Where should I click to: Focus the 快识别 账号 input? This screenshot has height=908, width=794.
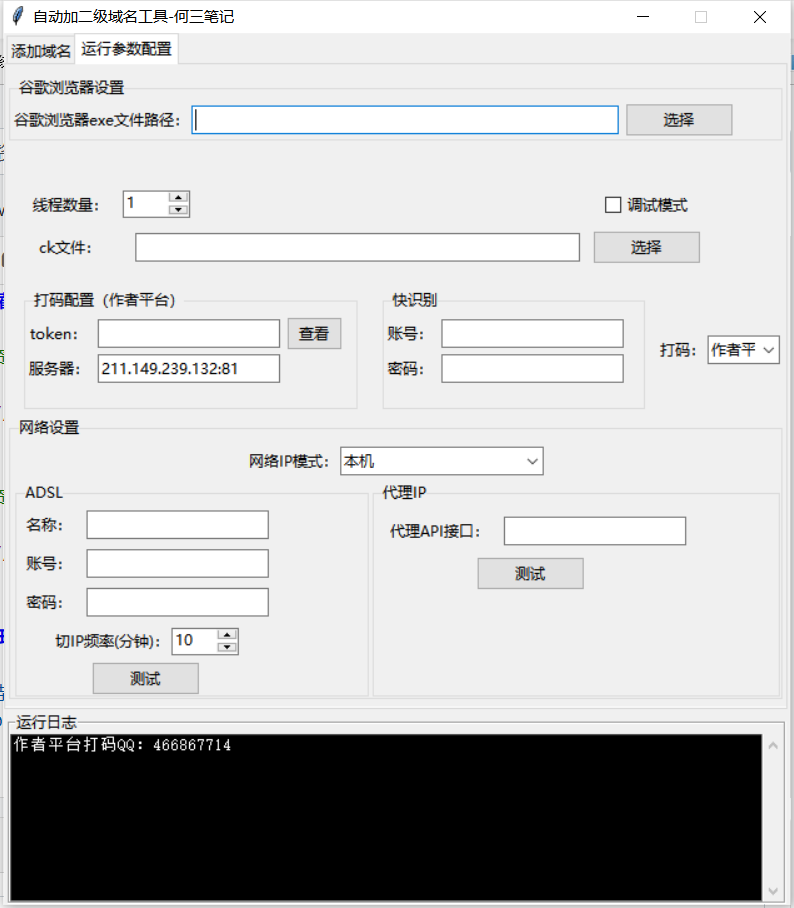[x=532, y=334]
